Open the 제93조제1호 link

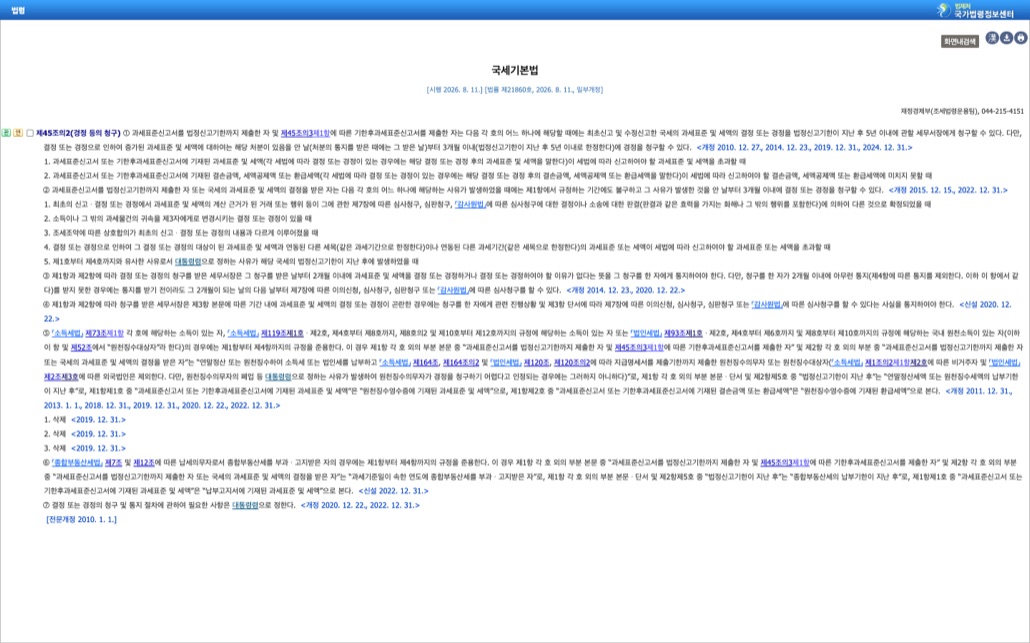683,334
